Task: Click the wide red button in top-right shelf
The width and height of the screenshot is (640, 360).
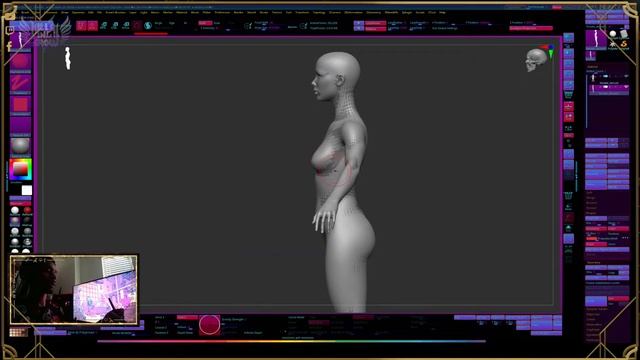Action: (531, 28)
